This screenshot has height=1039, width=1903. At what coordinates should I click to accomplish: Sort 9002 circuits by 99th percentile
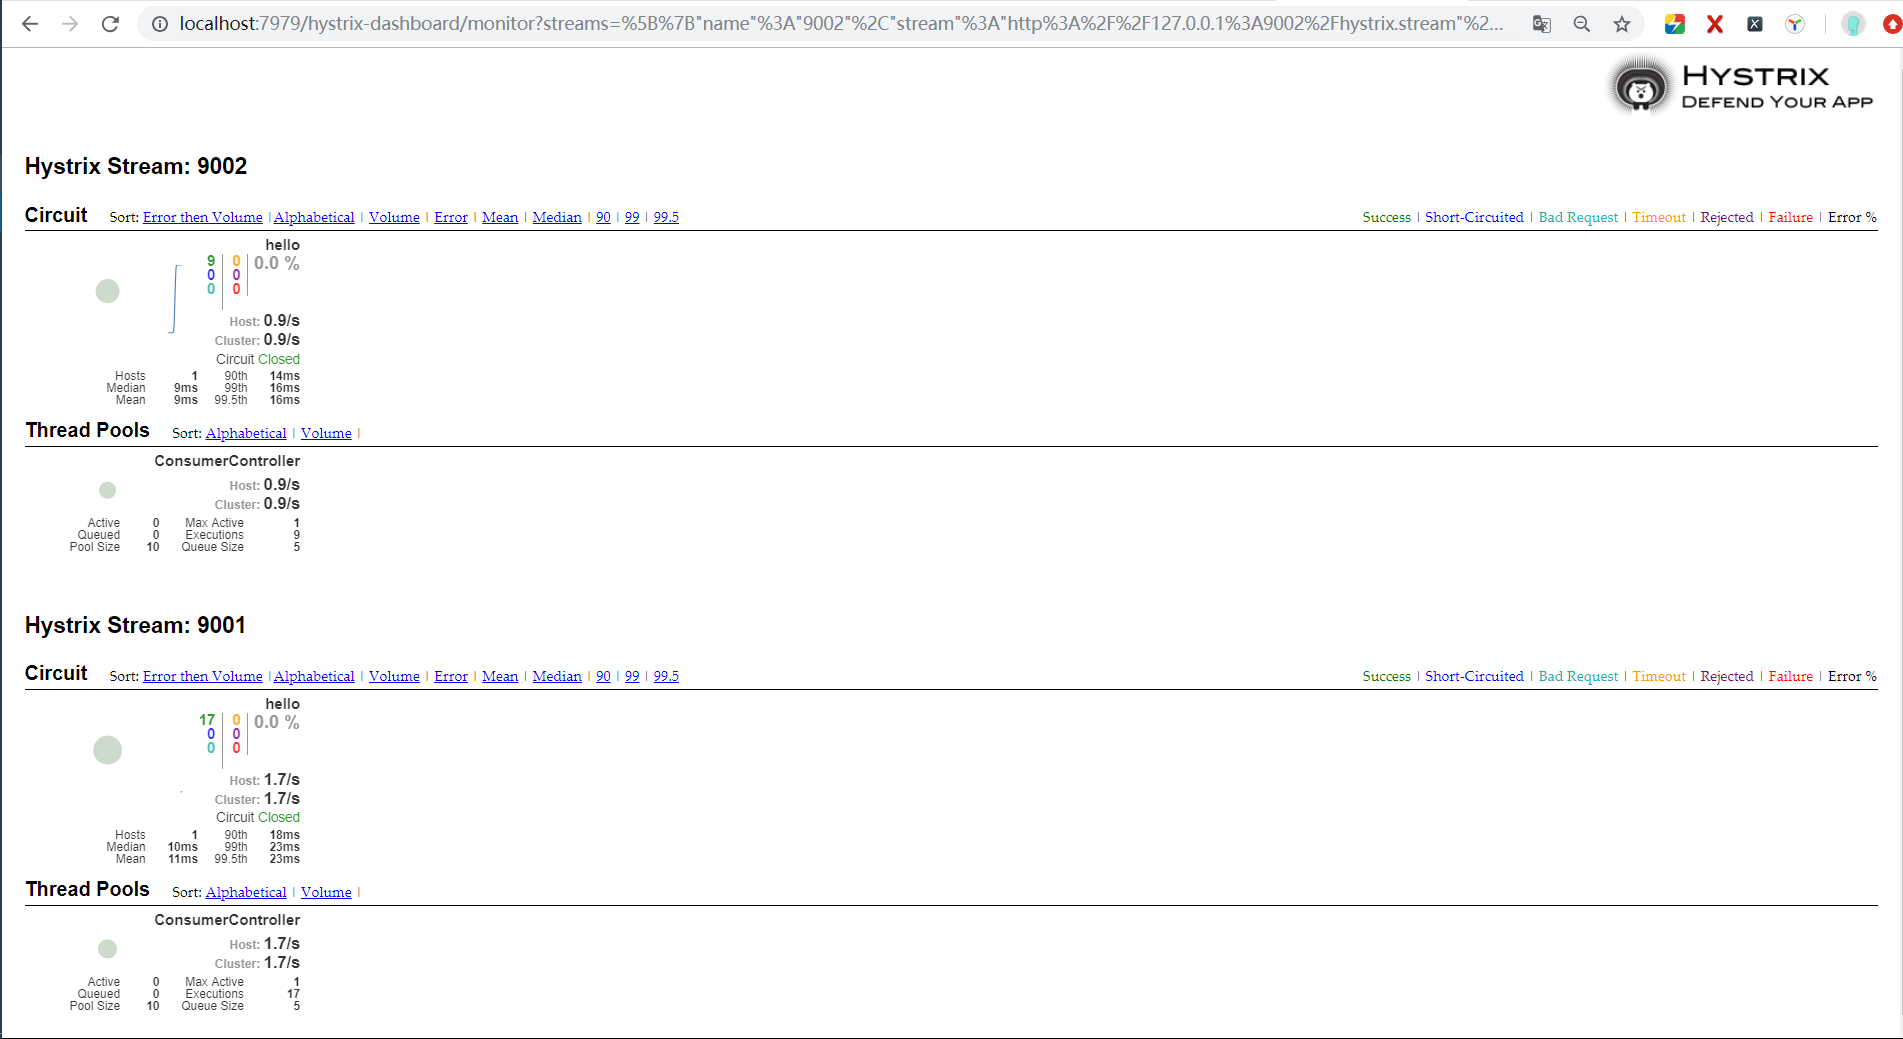632,217
